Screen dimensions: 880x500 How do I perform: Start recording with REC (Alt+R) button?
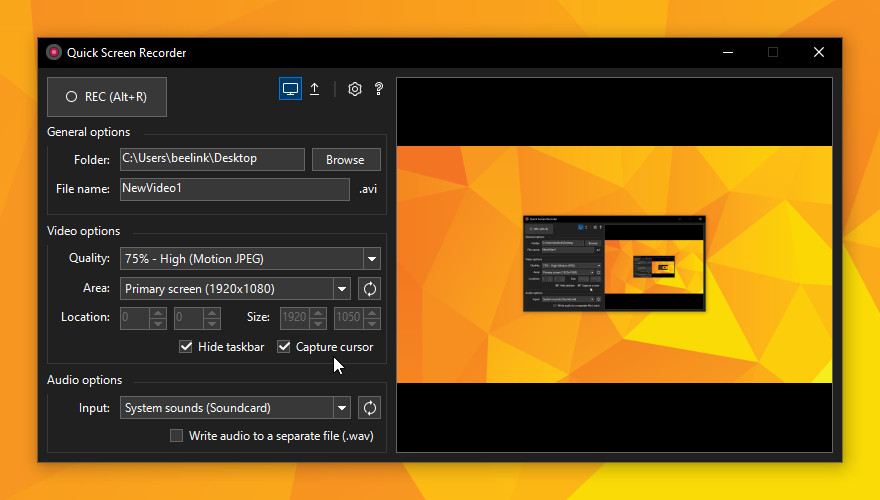(x=107, y=97)
